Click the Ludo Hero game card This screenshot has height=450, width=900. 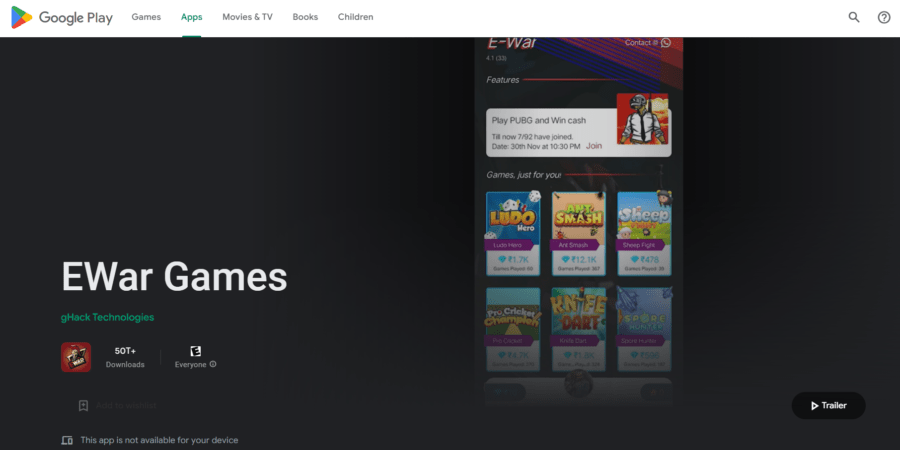tap(513, 233)
